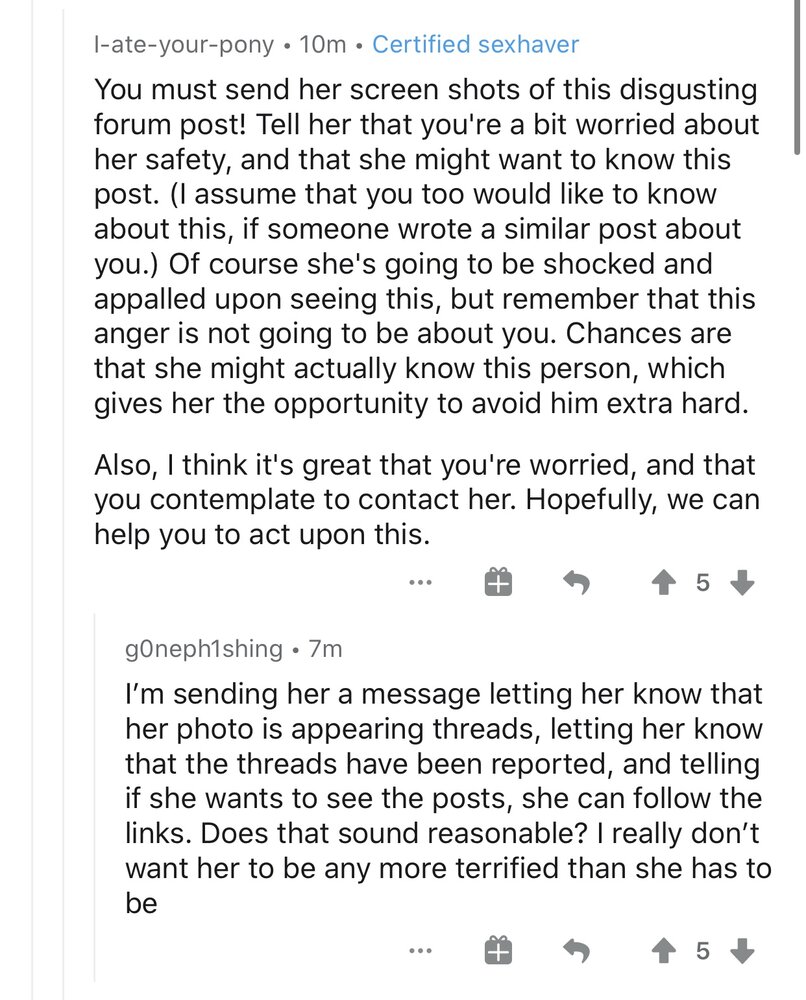The width and height of the screenshot is (806, 1000).
Task: Upvote the I-ate-your-pony comment
Action: pyautogui.click(x=664, y=582)
